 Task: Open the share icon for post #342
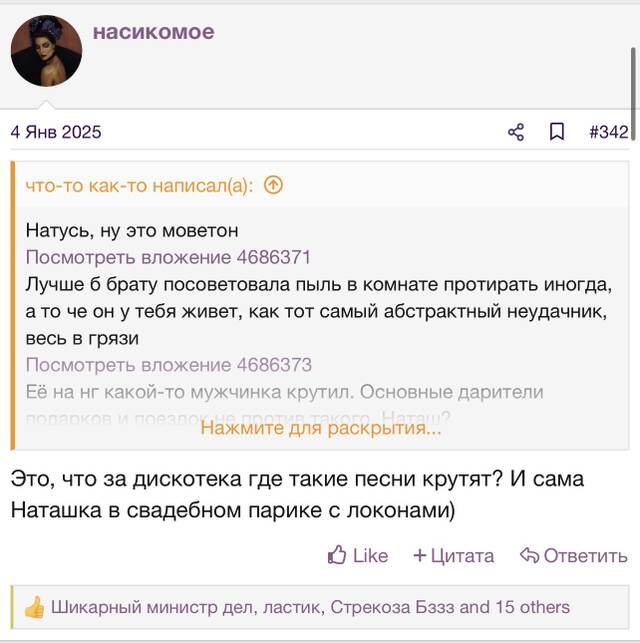click(x=516, y=132)
